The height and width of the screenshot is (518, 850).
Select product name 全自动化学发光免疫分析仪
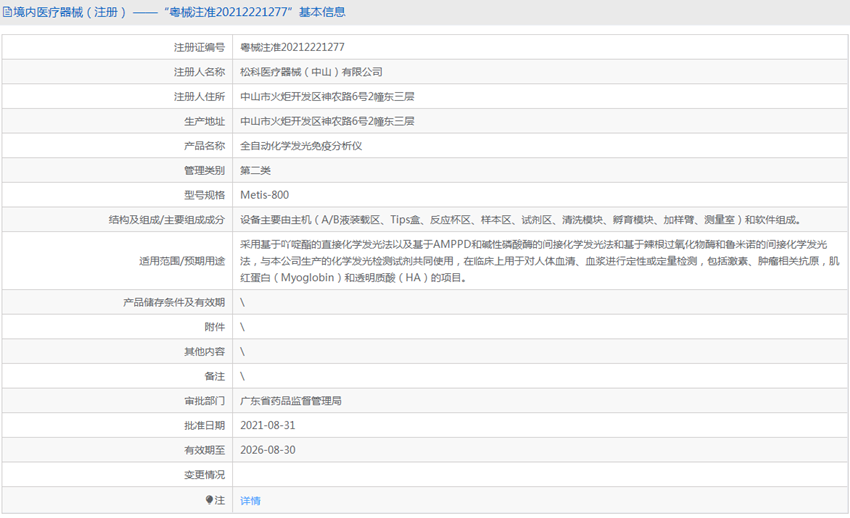click(x=300, y=146)
